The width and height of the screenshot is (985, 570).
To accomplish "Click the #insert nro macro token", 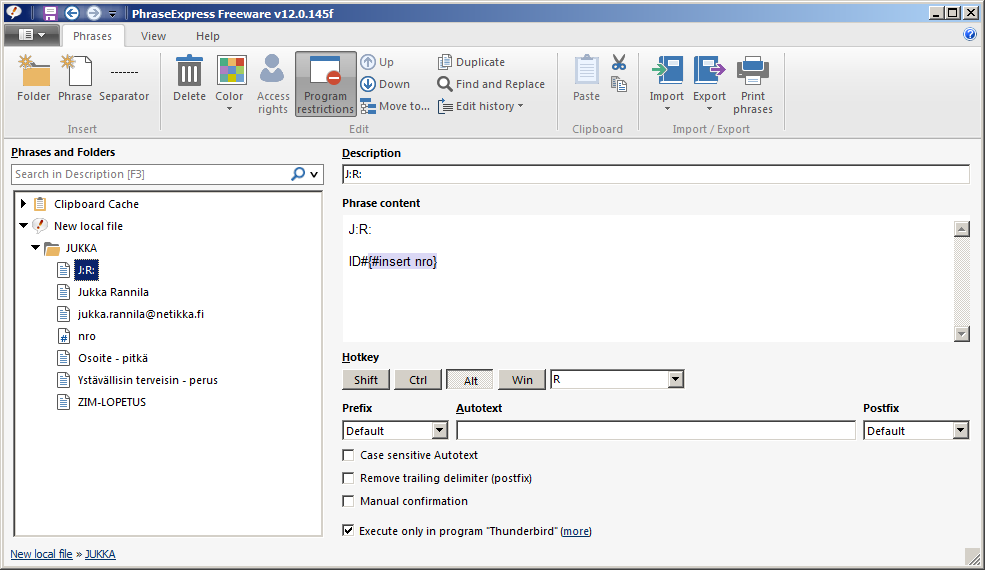I will (x=403, y=261).
